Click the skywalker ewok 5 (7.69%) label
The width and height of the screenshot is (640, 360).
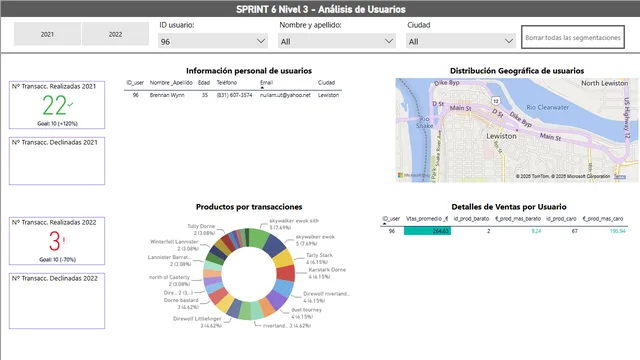pos(315,240)
